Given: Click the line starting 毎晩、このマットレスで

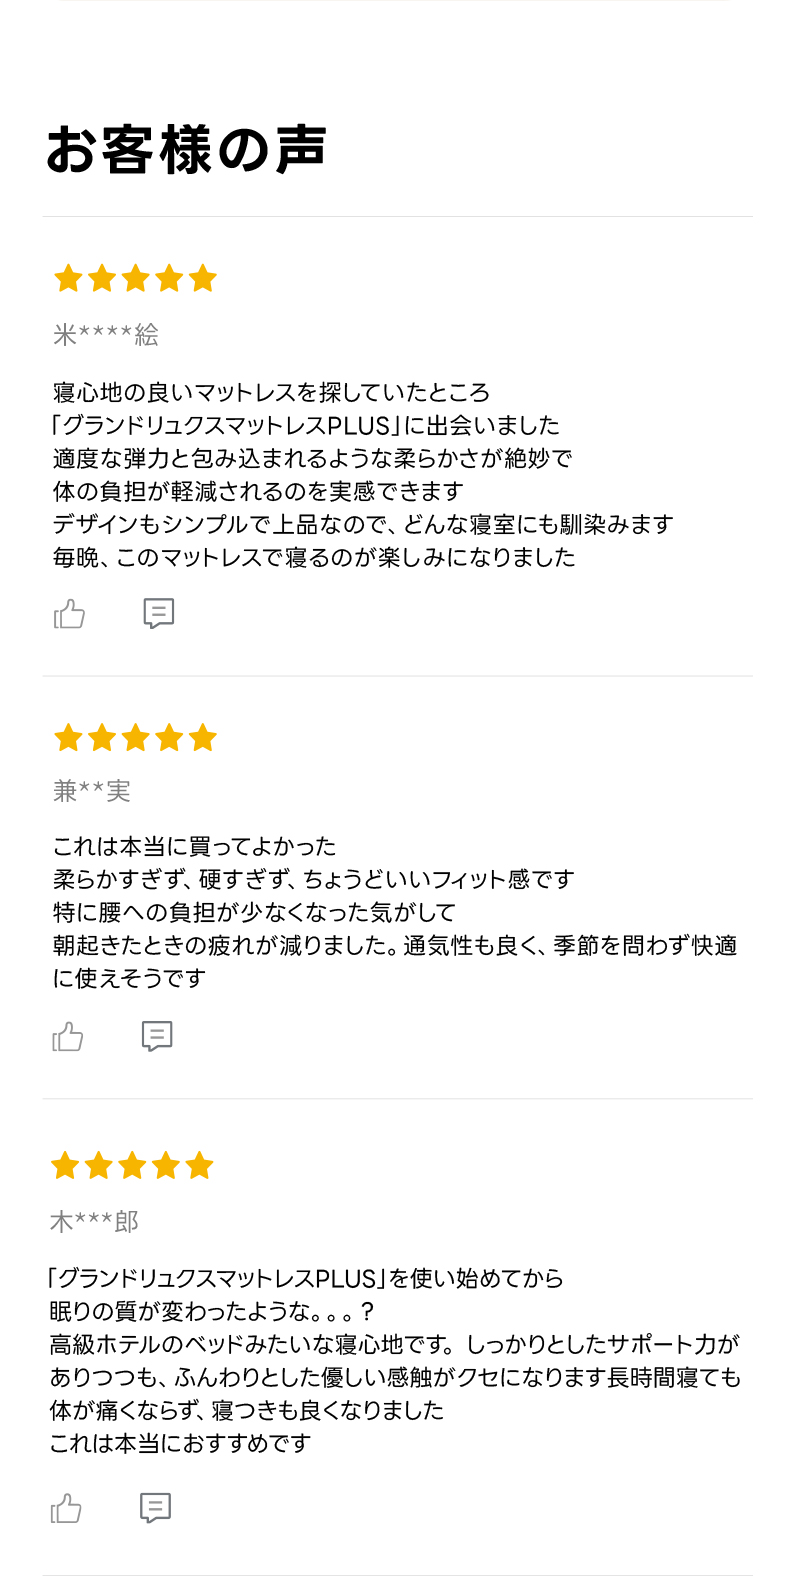Looking at the screenshot, I should (x=314, y=557).
